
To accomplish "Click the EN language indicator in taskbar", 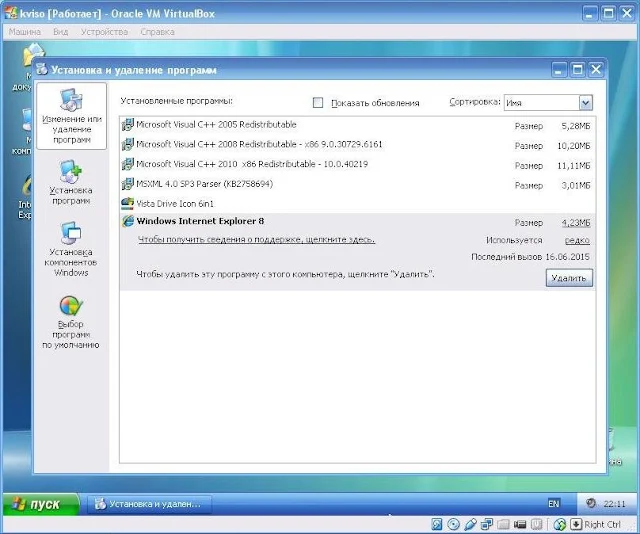I will coord(553,504).
